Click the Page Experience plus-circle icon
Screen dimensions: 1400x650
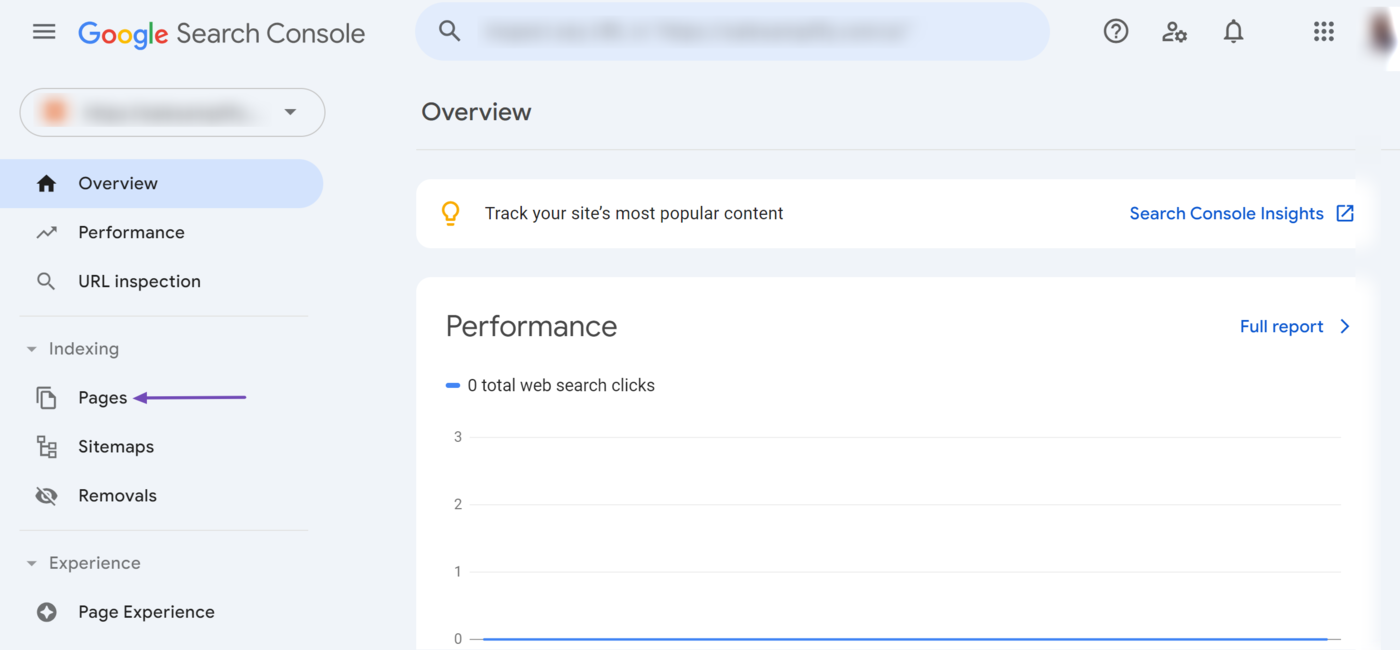click(x=46, y=612)
